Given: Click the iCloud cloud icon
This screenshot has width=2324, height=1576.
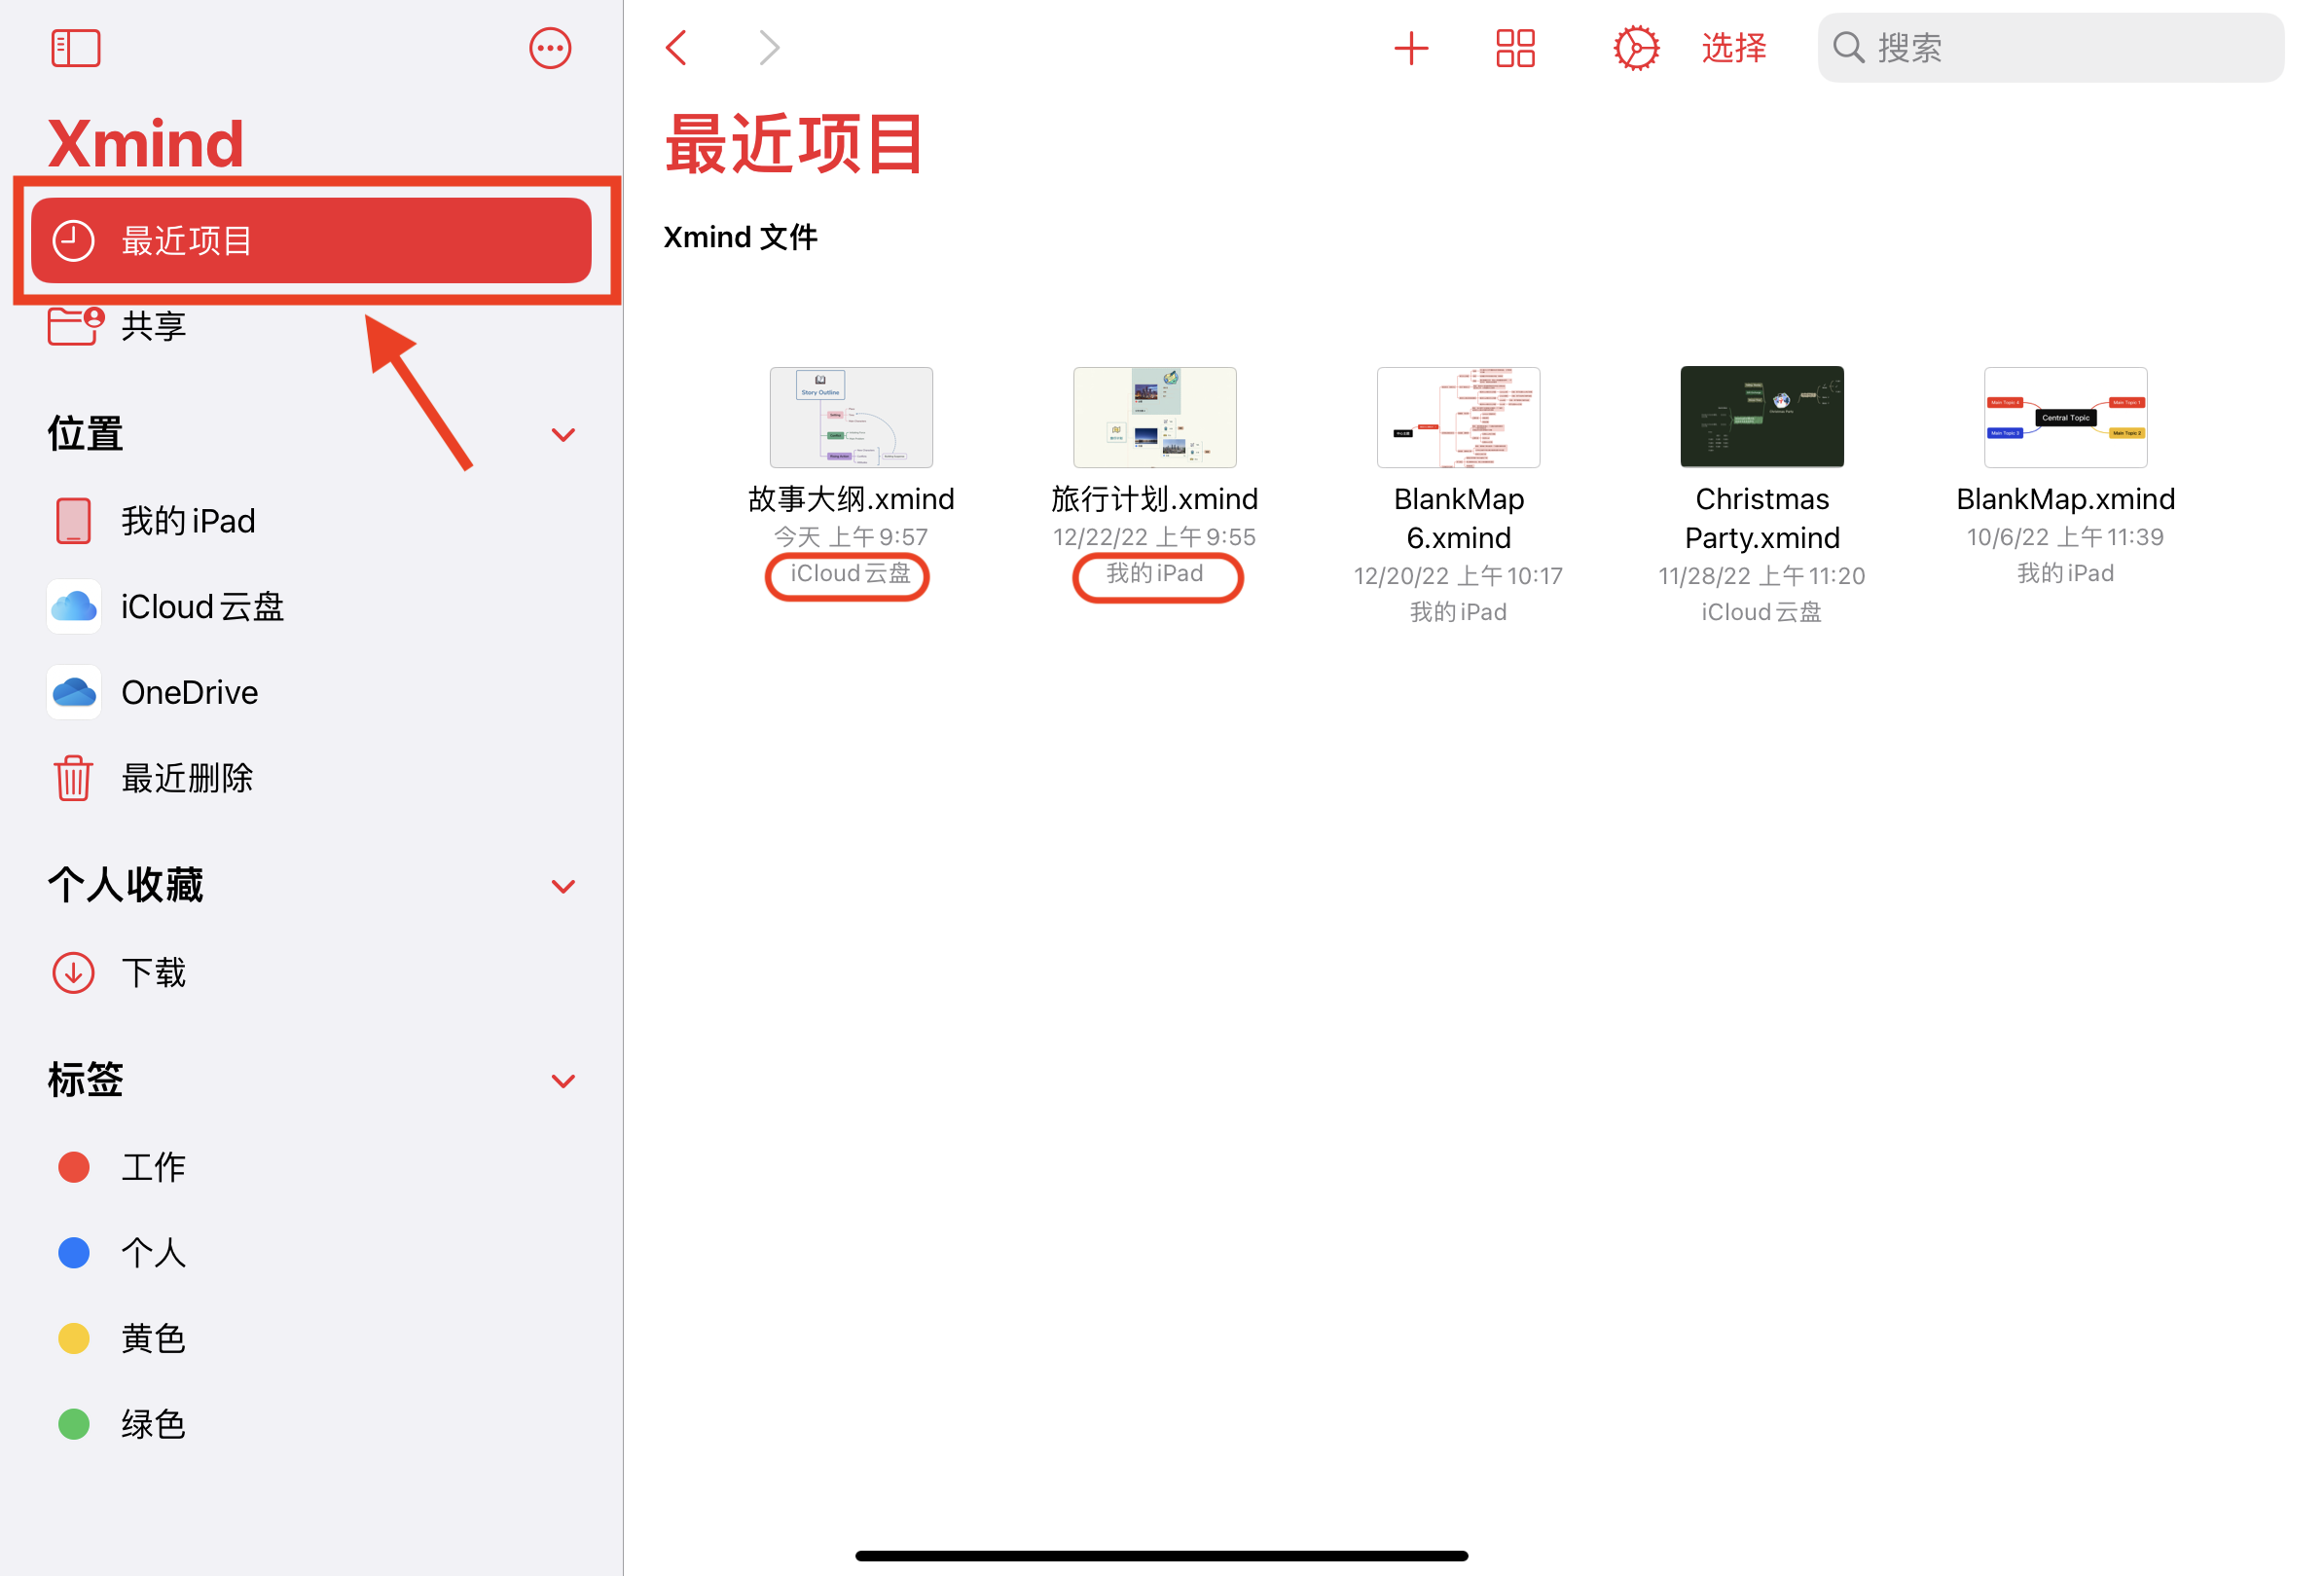Looking at the screenshot, I should (x=74, y=607).
